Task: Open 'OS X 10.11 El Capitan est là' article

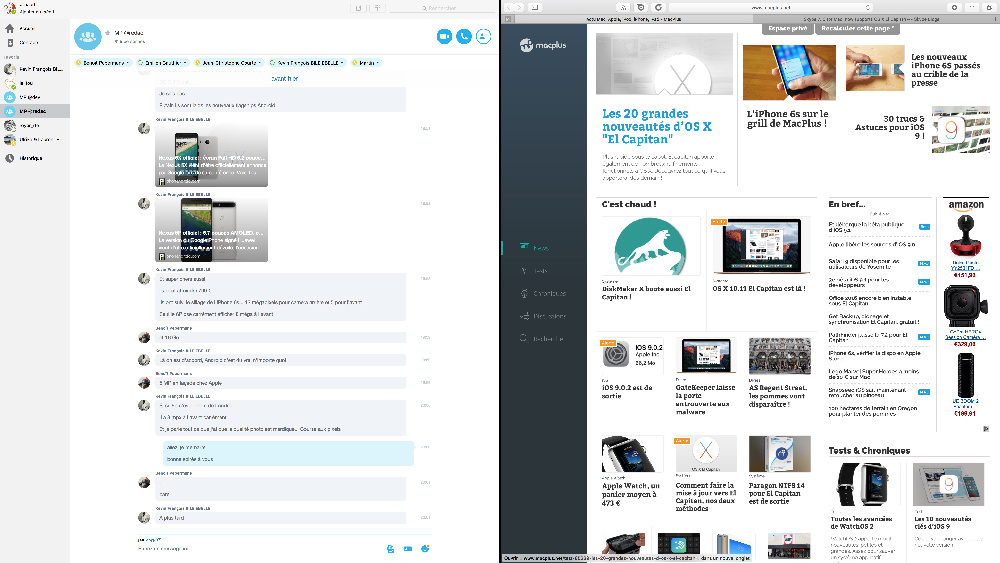Action: (x=759, y=288)
